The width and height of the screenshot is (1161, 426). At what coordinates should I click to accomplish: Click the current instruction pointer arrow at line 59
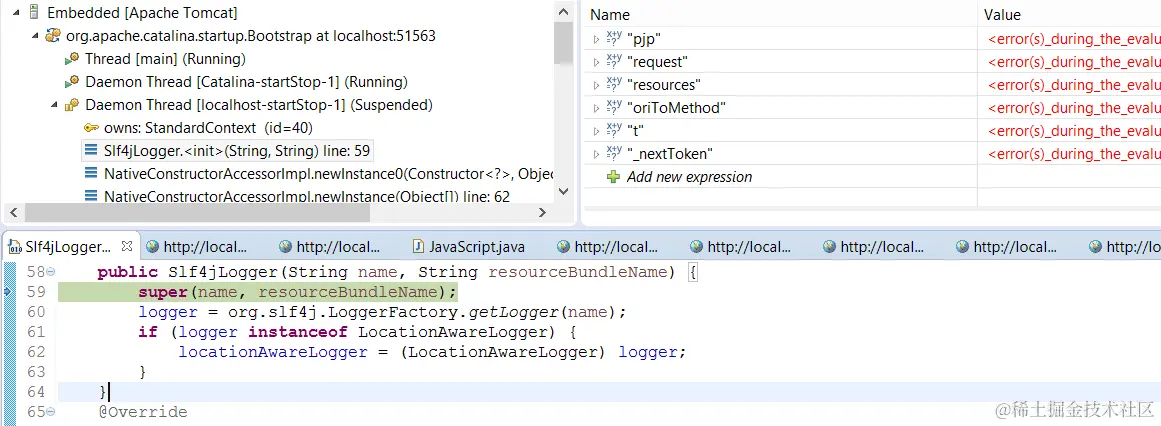click(x=7, y=292)
